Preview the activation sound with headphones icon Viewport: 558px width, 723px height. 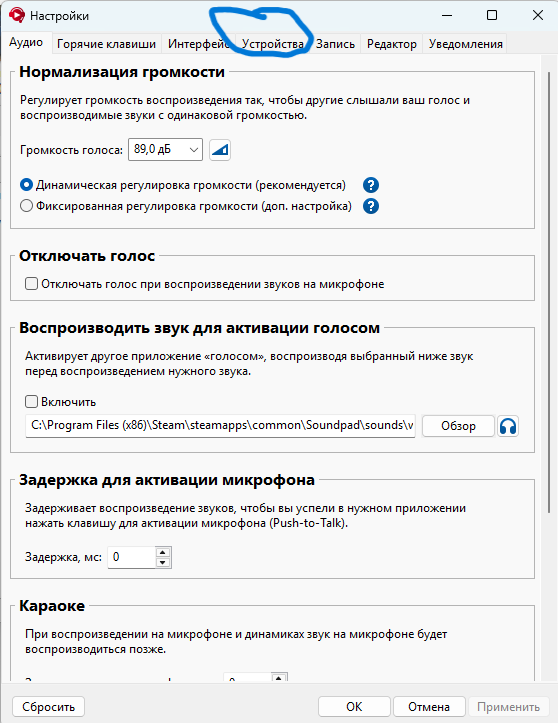pos(508,426)
